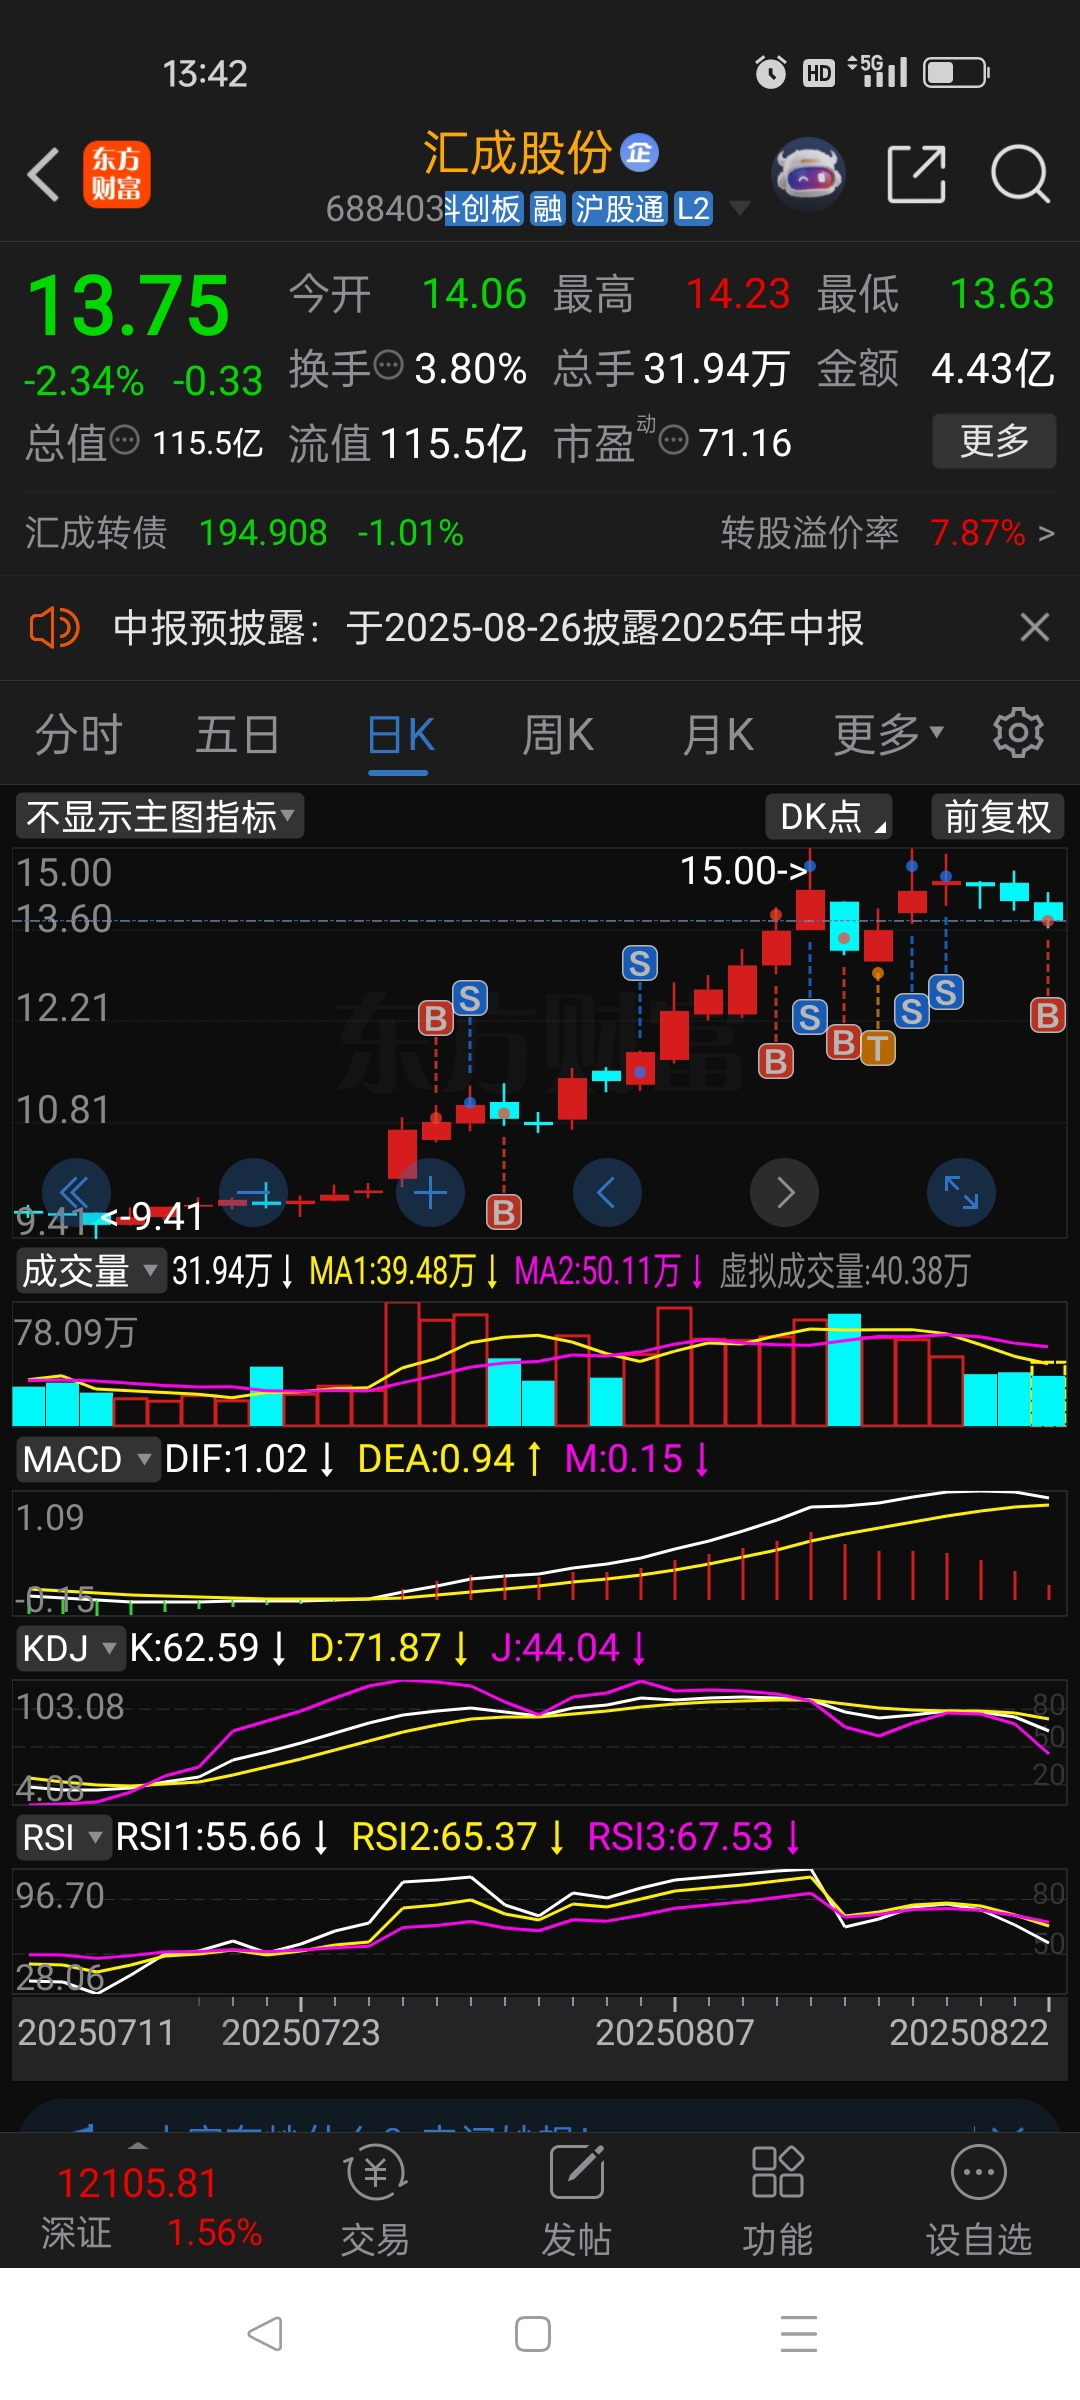Expand stock tags dropdown arrow
The height and width of the screenshot is (2400, 1080).
click(x=740, y=208)
